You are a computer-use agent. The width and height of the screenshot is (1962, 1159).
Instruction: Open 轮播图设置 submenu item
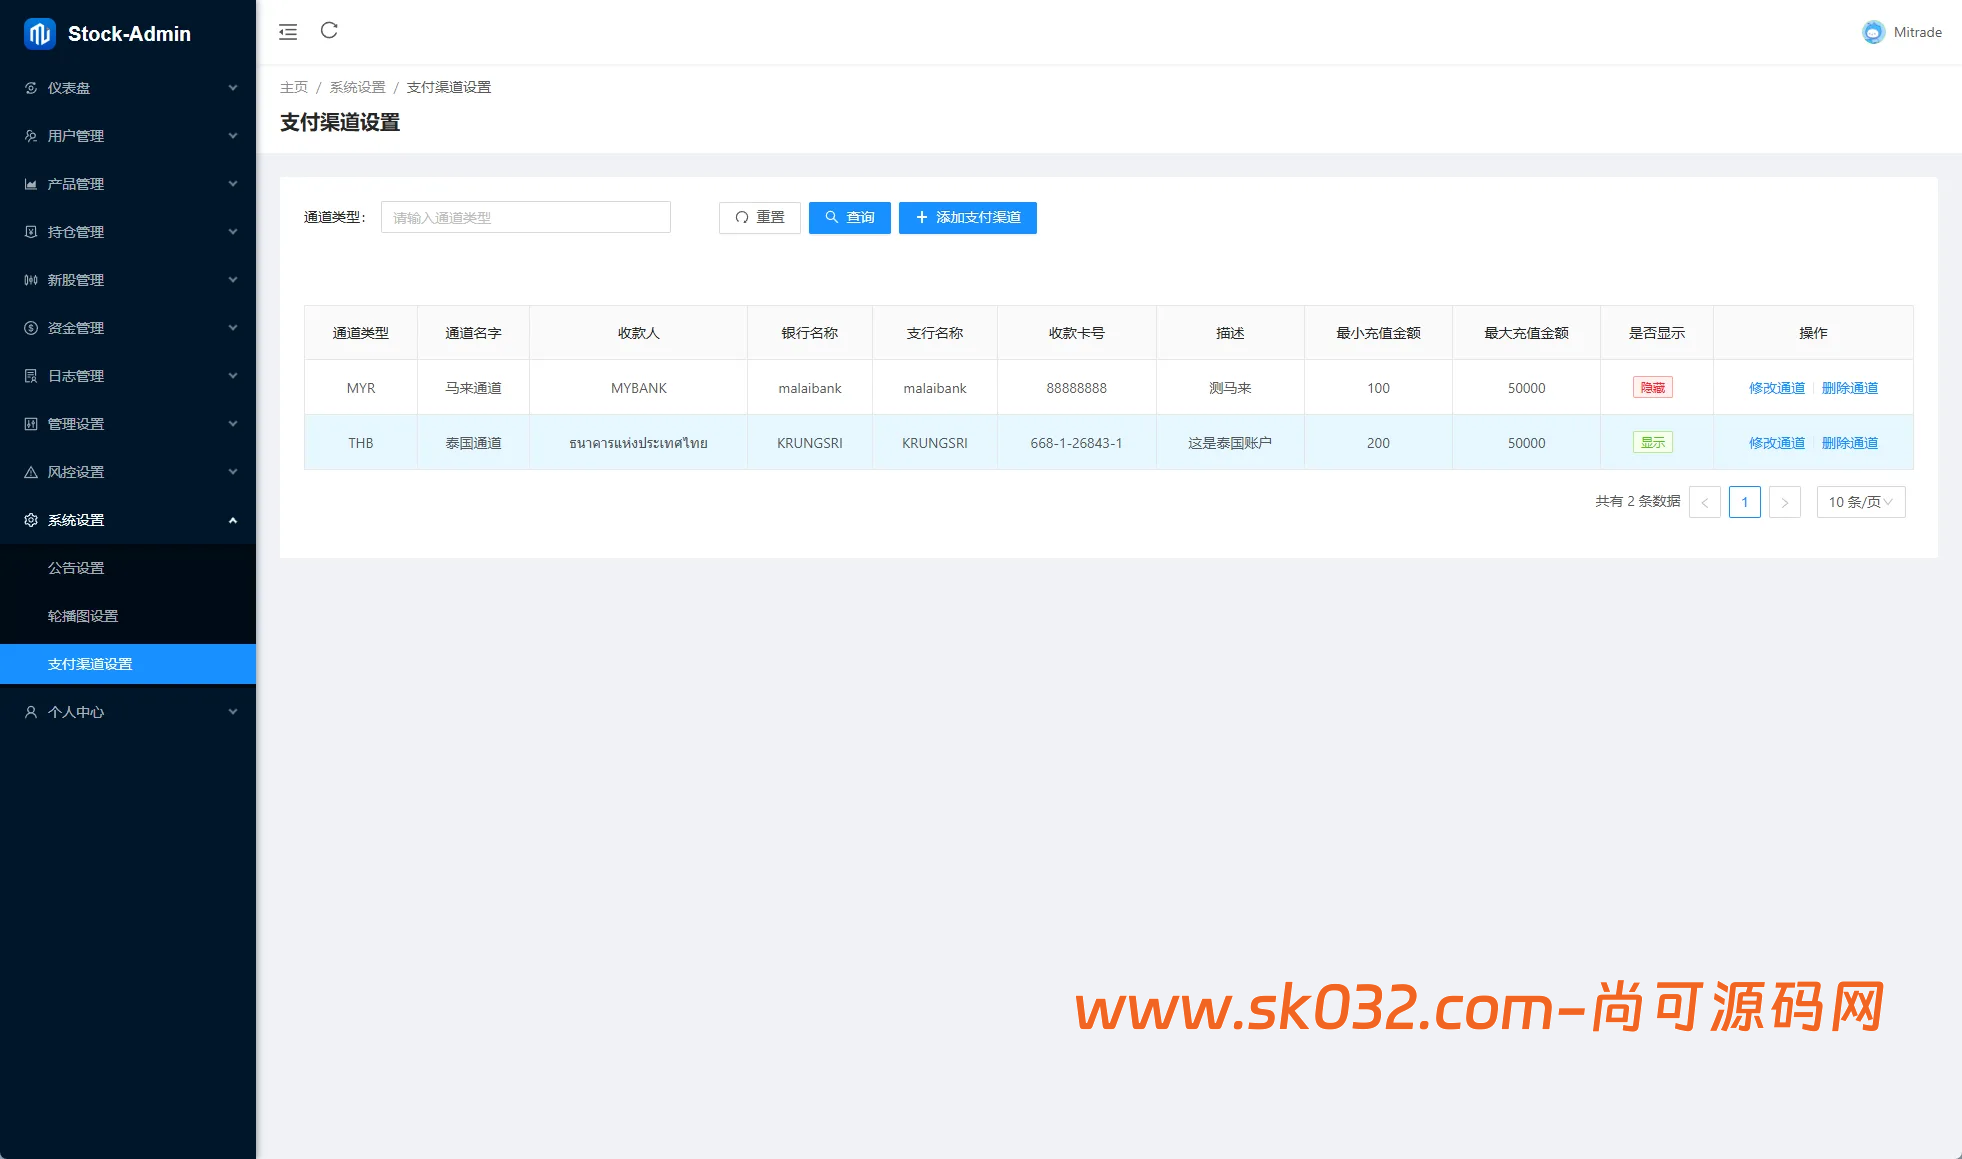tap(83, 616)
